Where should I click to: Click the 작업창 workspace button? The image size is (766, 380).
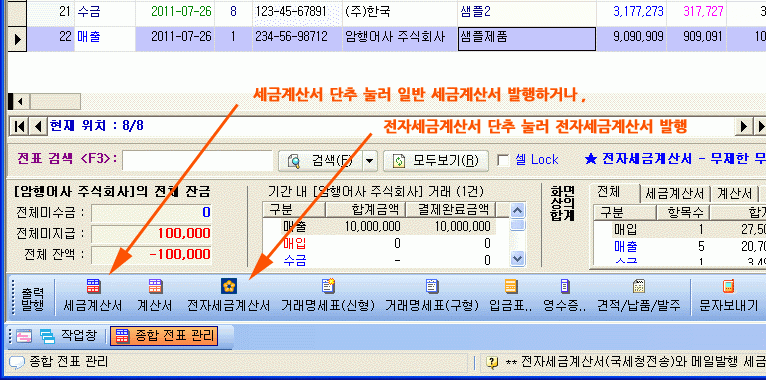click(68, 336)
